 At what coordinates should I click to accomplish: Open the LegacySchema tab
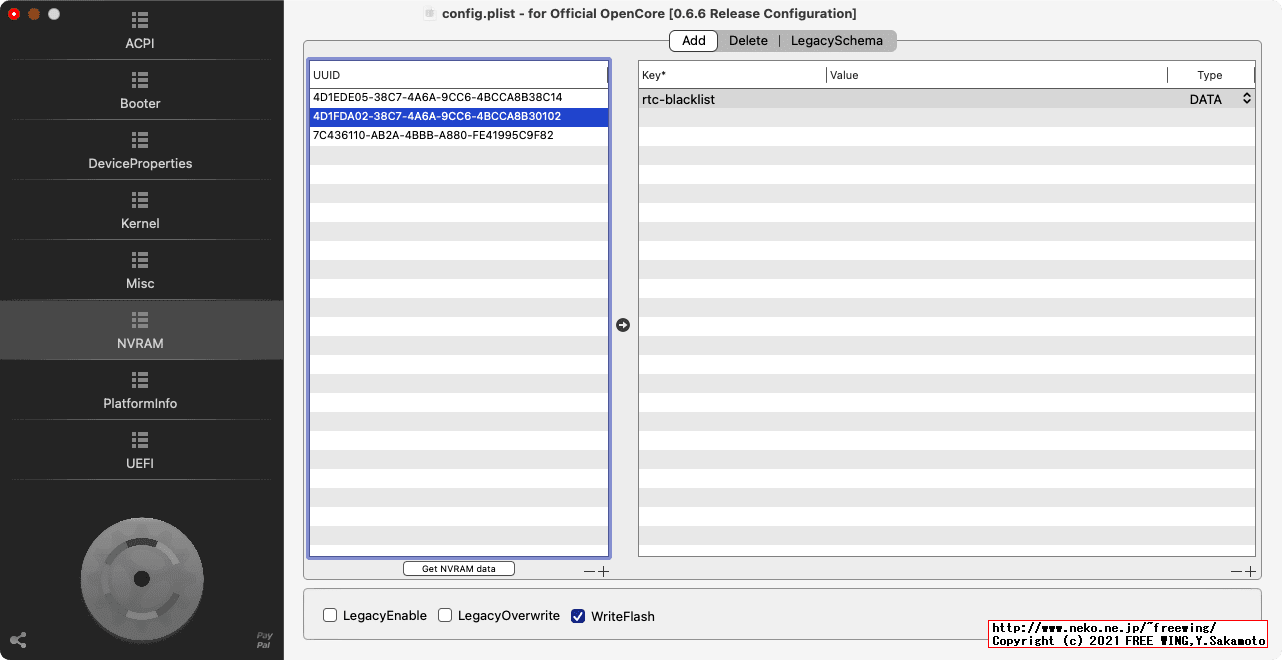tap(837, 41)
